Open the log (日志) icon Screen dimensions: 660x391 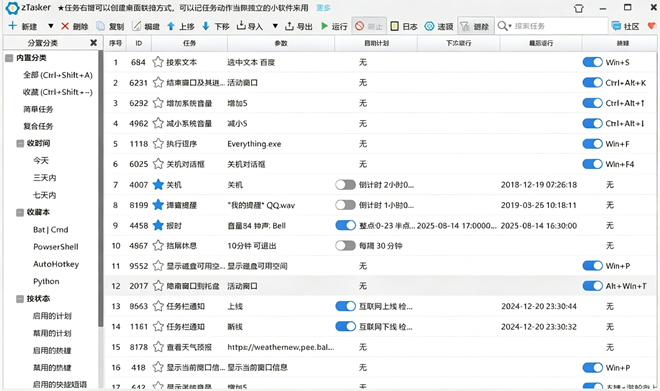point(394,26)
